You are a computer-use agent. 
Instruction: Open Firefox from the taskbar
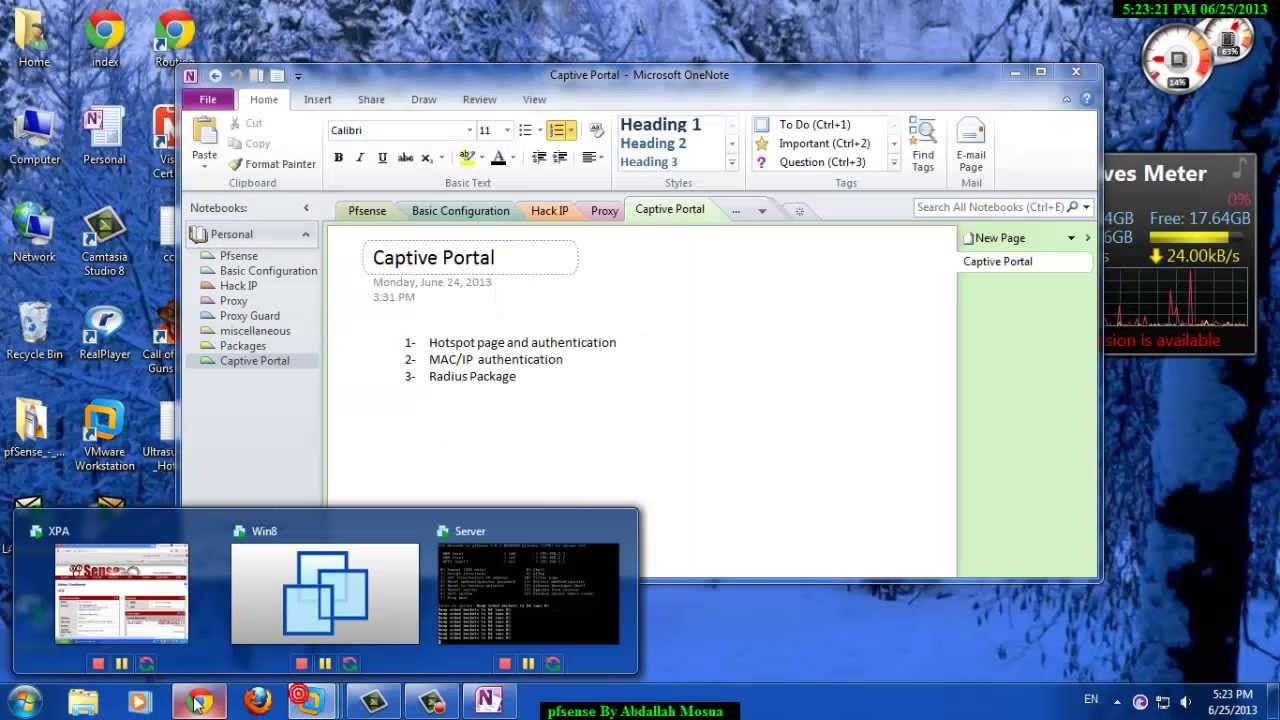pos(257,701)
